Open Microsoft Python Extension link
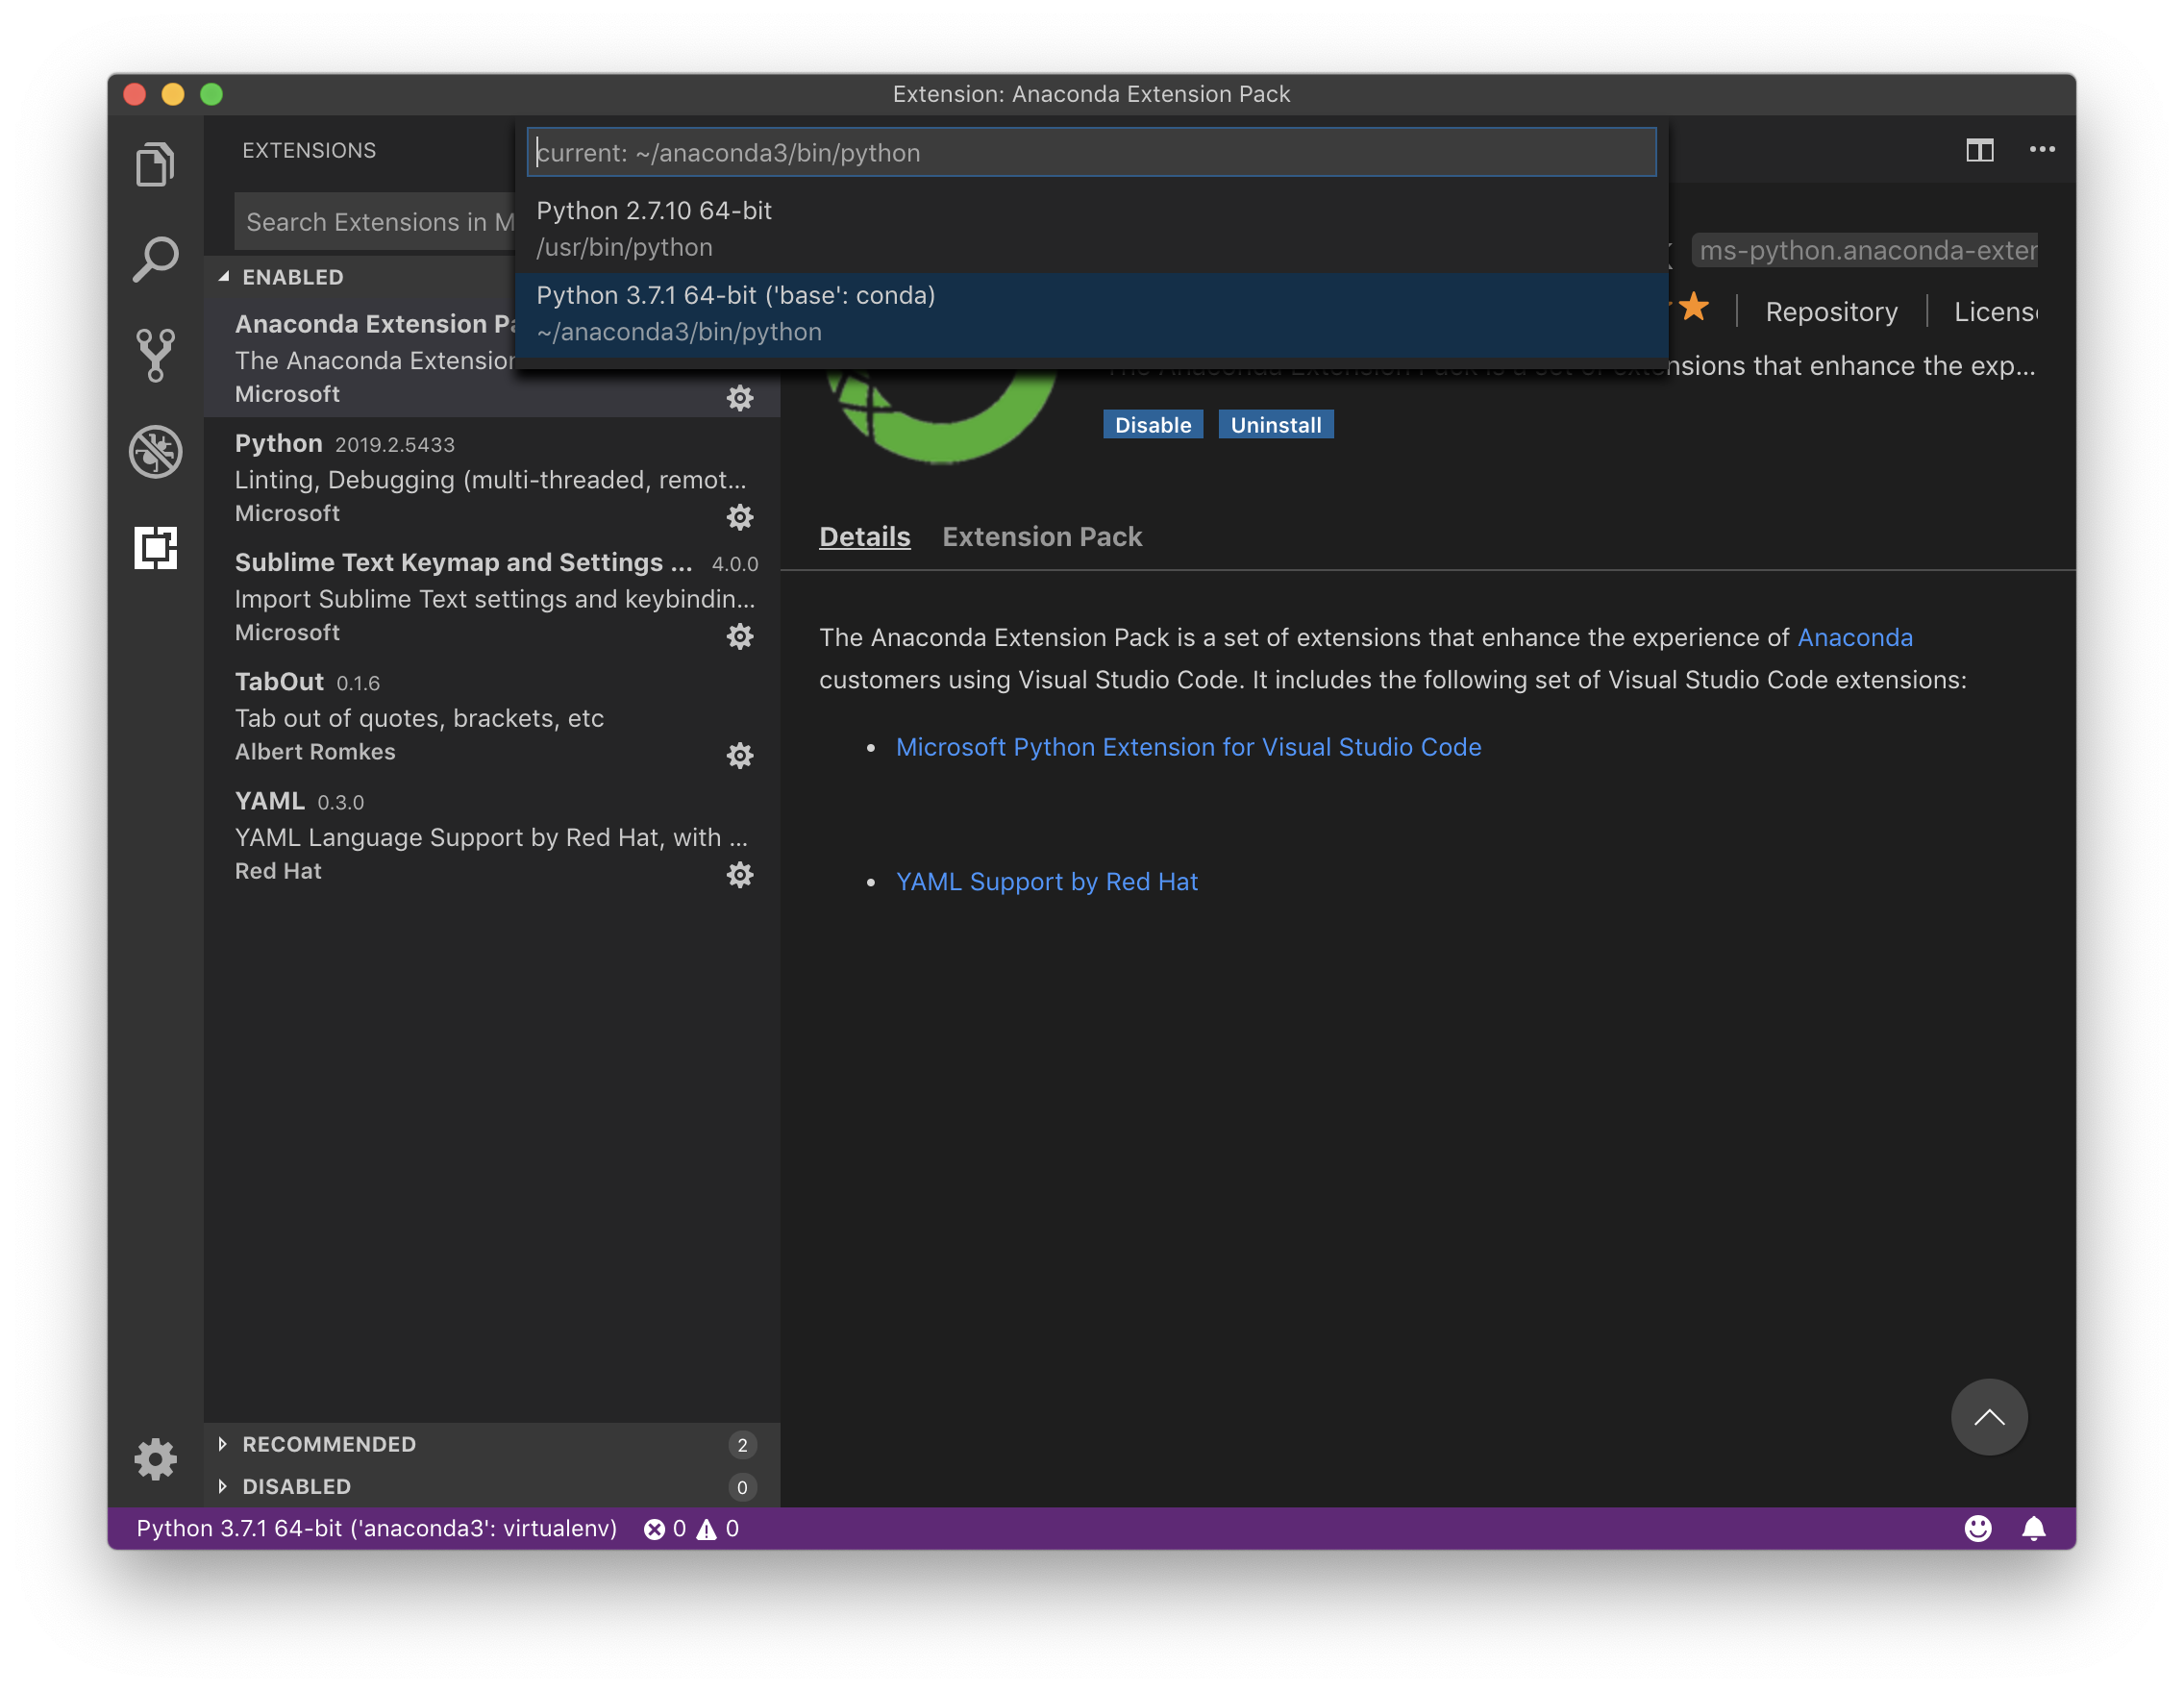Viewport: 2184px width, 1692px height. point(1188,747)
